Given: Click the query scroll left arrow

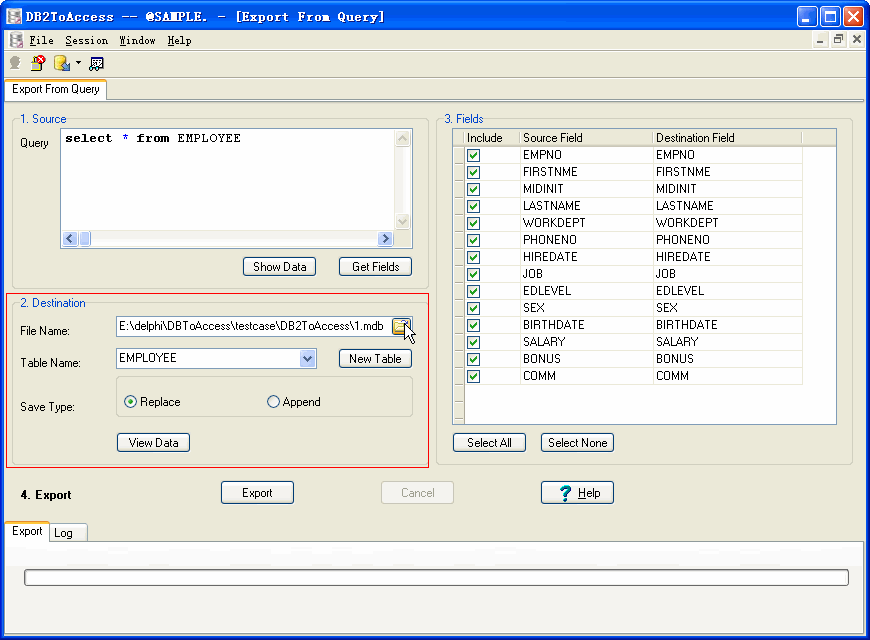Looking at the screenshot, I should tap(69, 239).
